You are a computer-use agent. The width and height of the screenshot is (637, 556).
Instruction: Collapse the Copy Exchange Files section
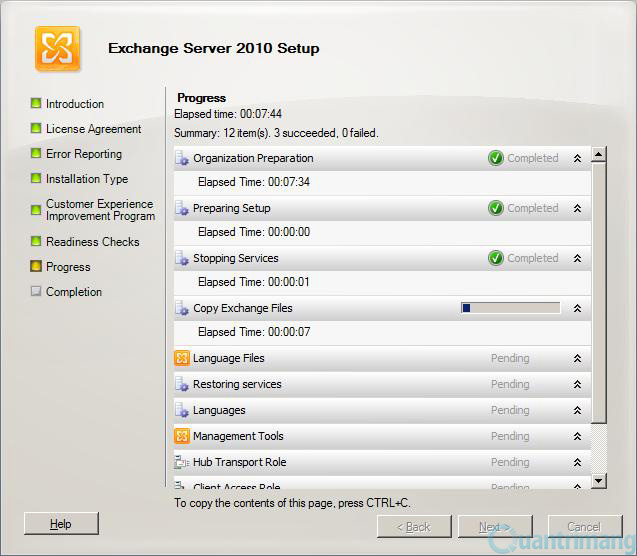(577, 308)
